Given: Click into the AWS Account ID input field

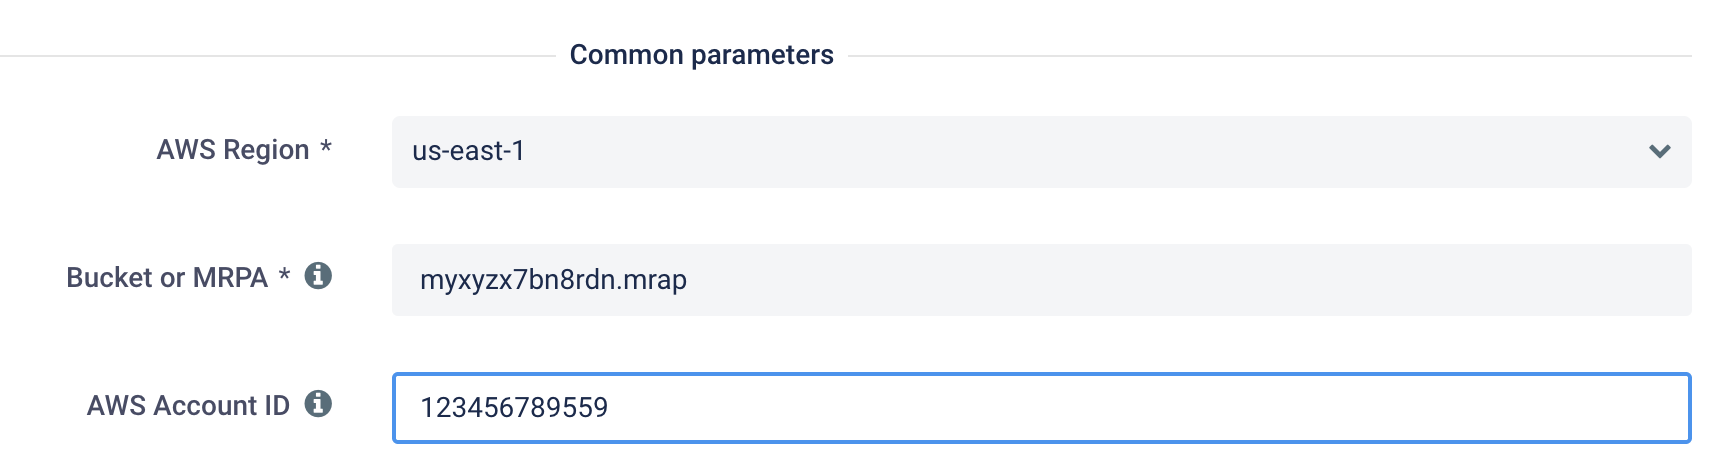Looking at the screenshot, I should (x=1041, y=408).
